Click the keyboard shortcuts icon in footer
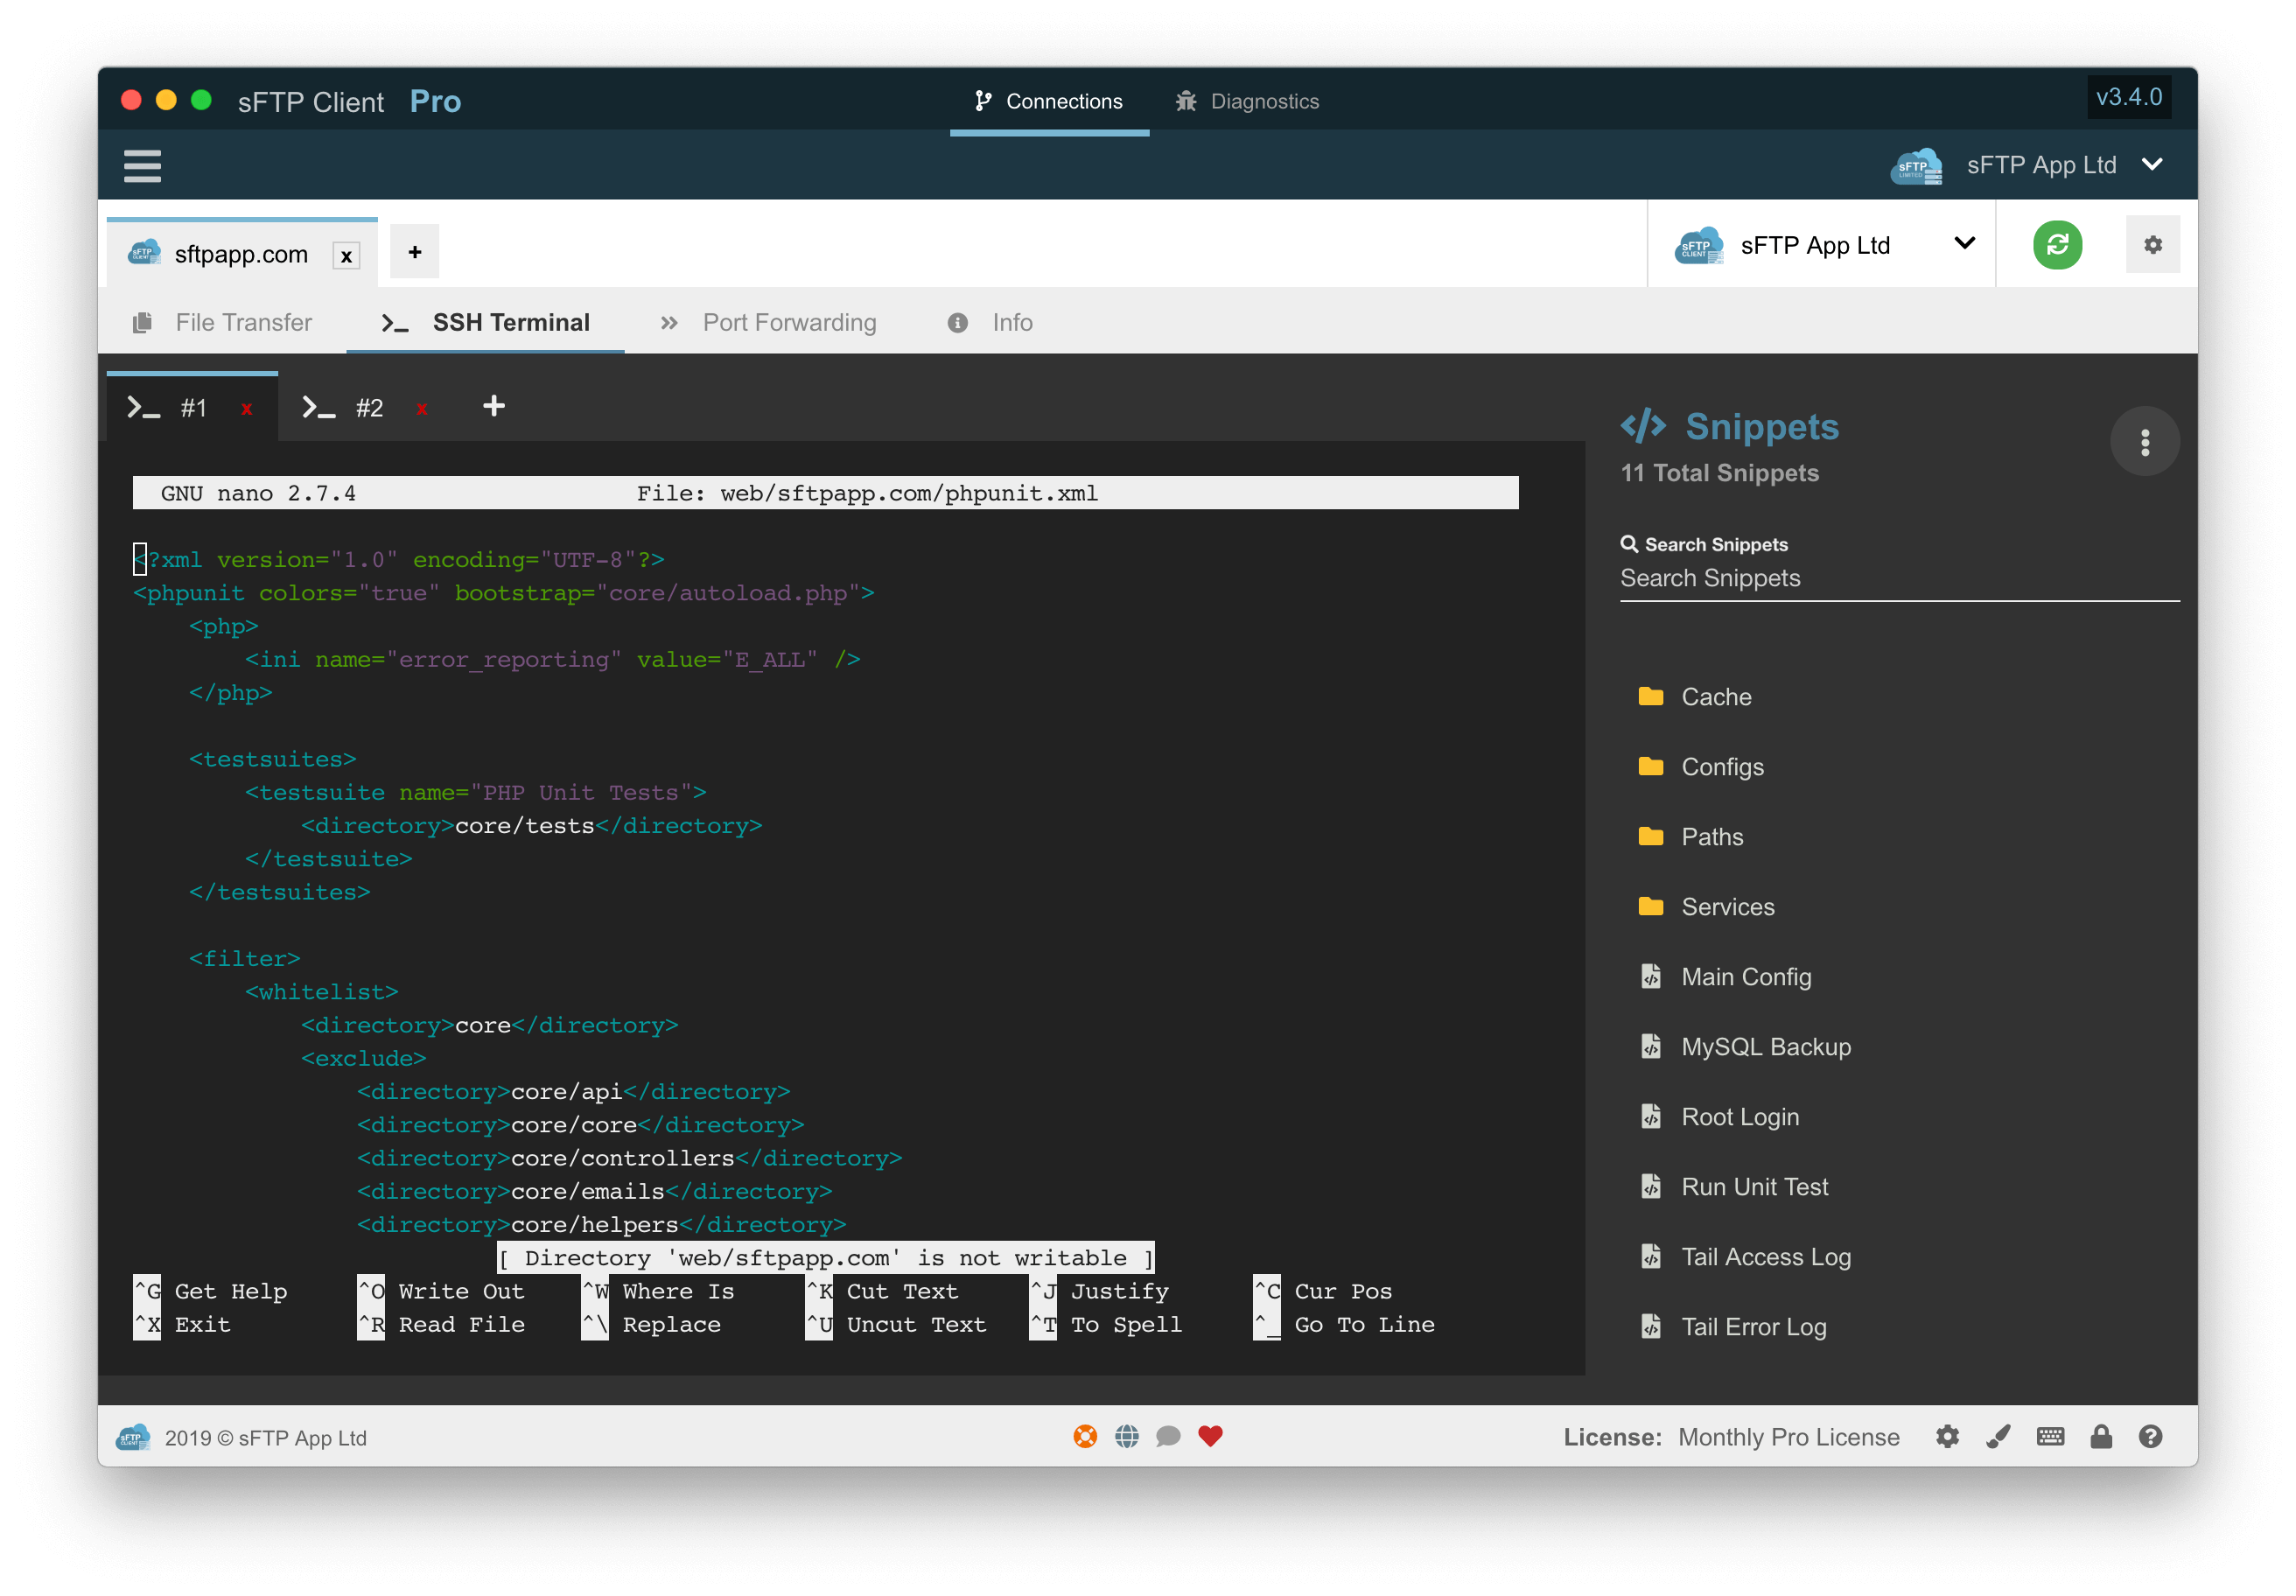This screenshot has height=1596, width=2296. pos(2049,1436)
